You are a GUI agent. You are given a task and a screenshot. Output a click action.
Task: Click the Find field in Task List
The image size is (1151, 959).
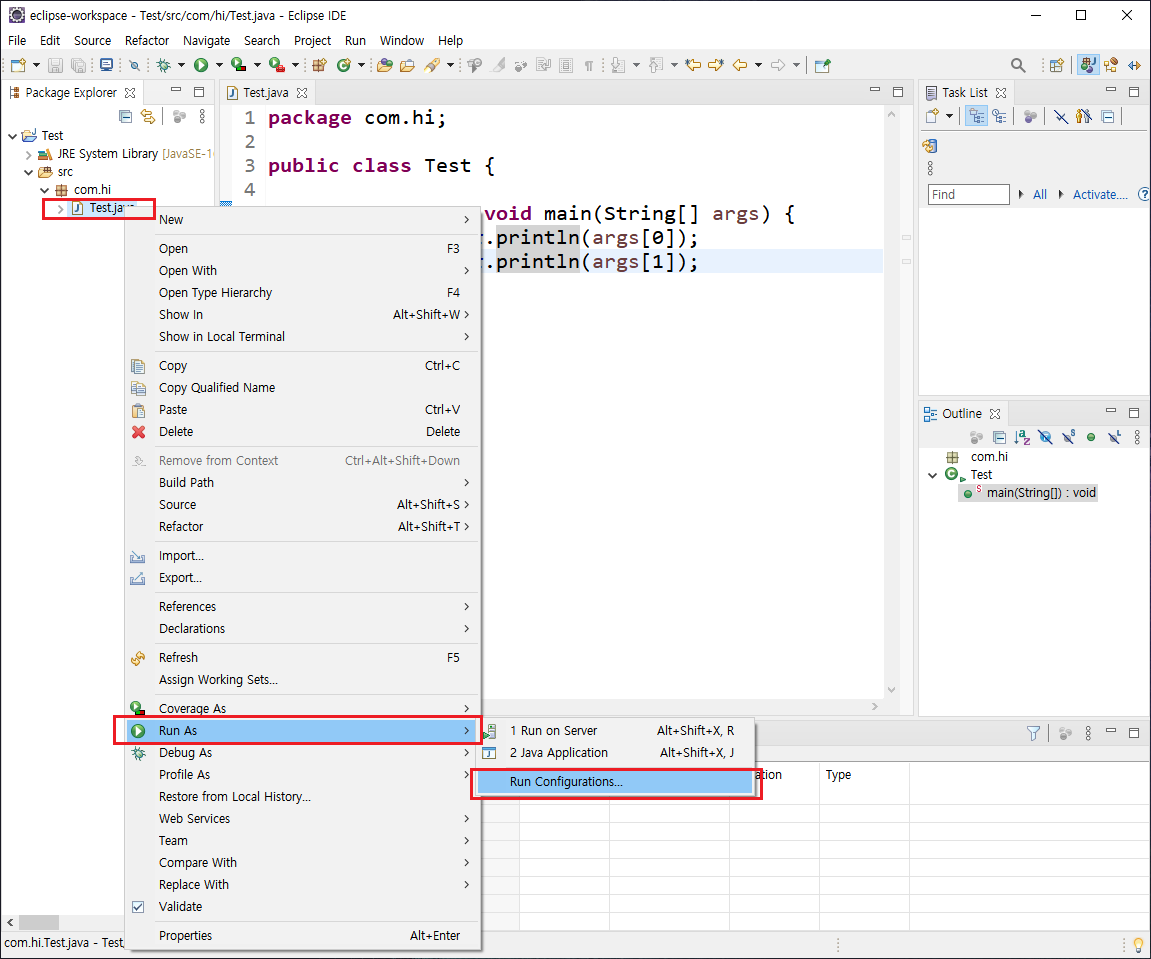[968, 195]
